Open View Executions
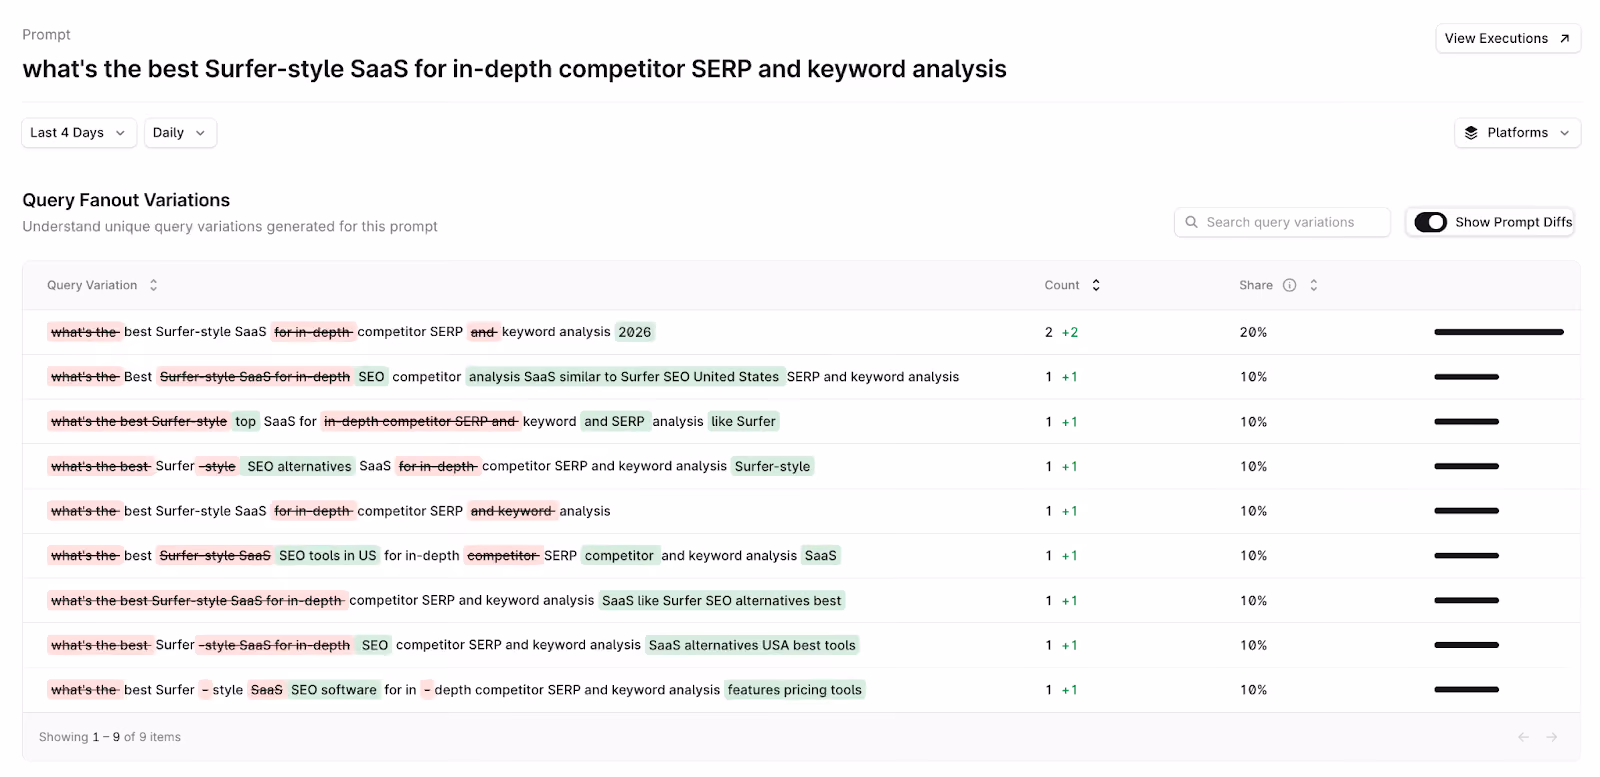 pos(1508,38)
